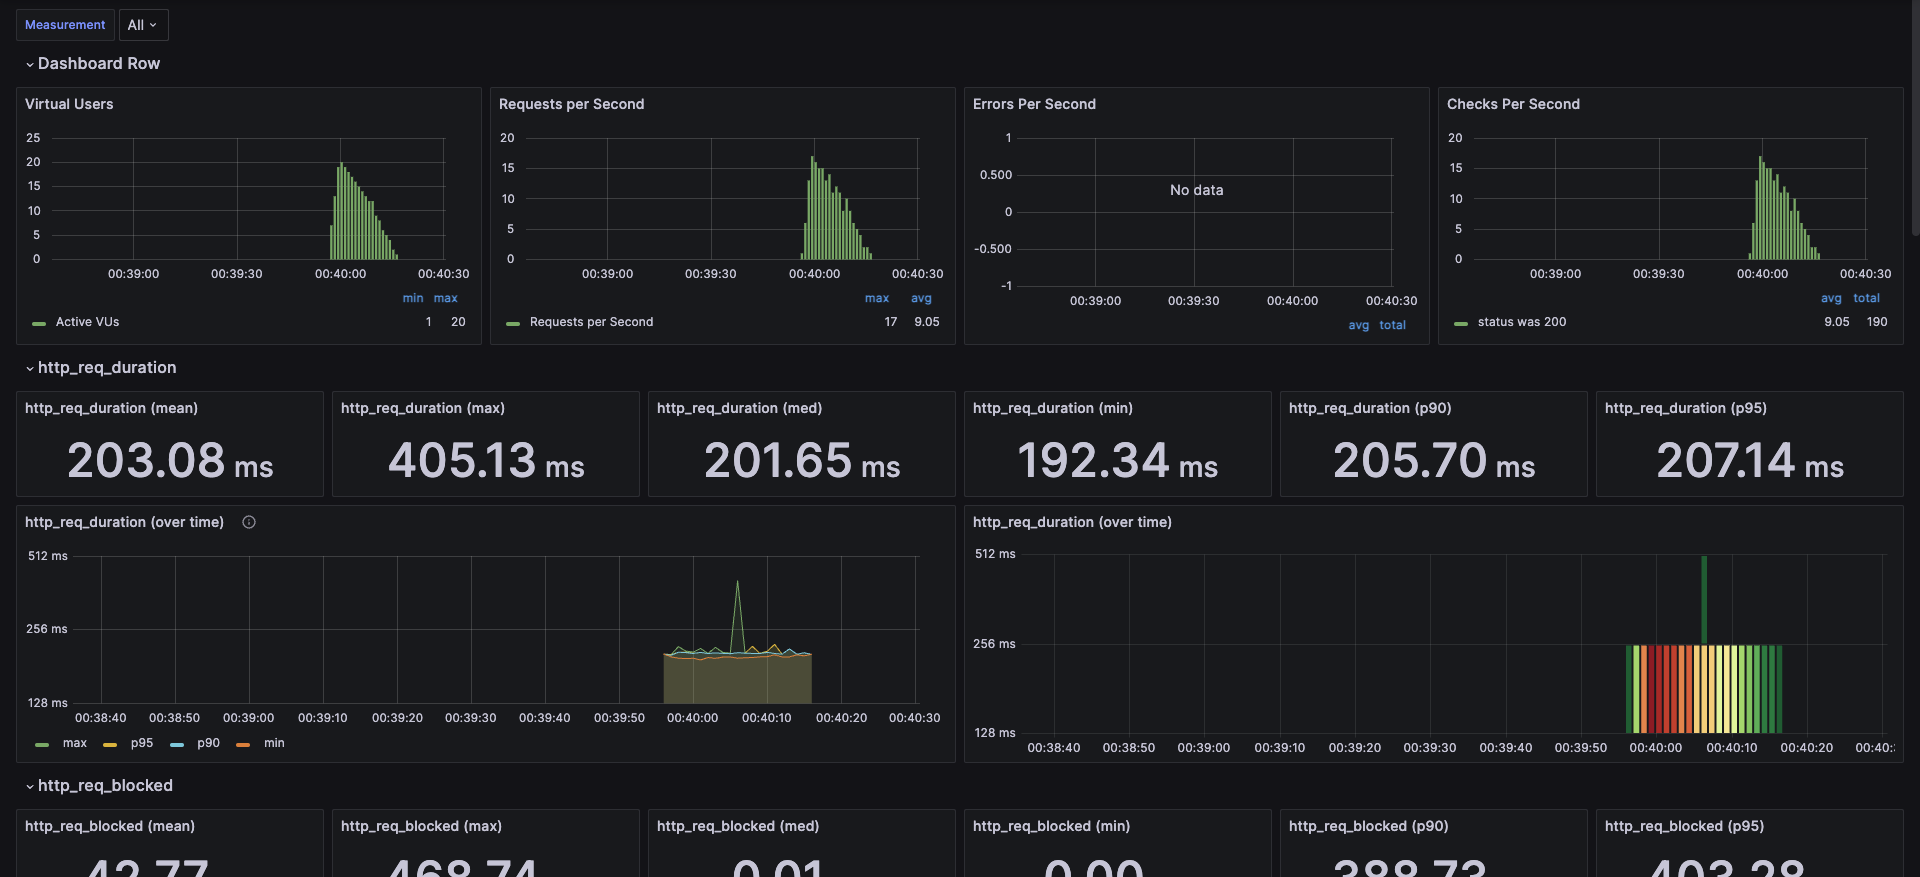Viewport: 1920px width, 877px height.
Task: Click the 192.34 ms min value
Action: point(1118,461)
